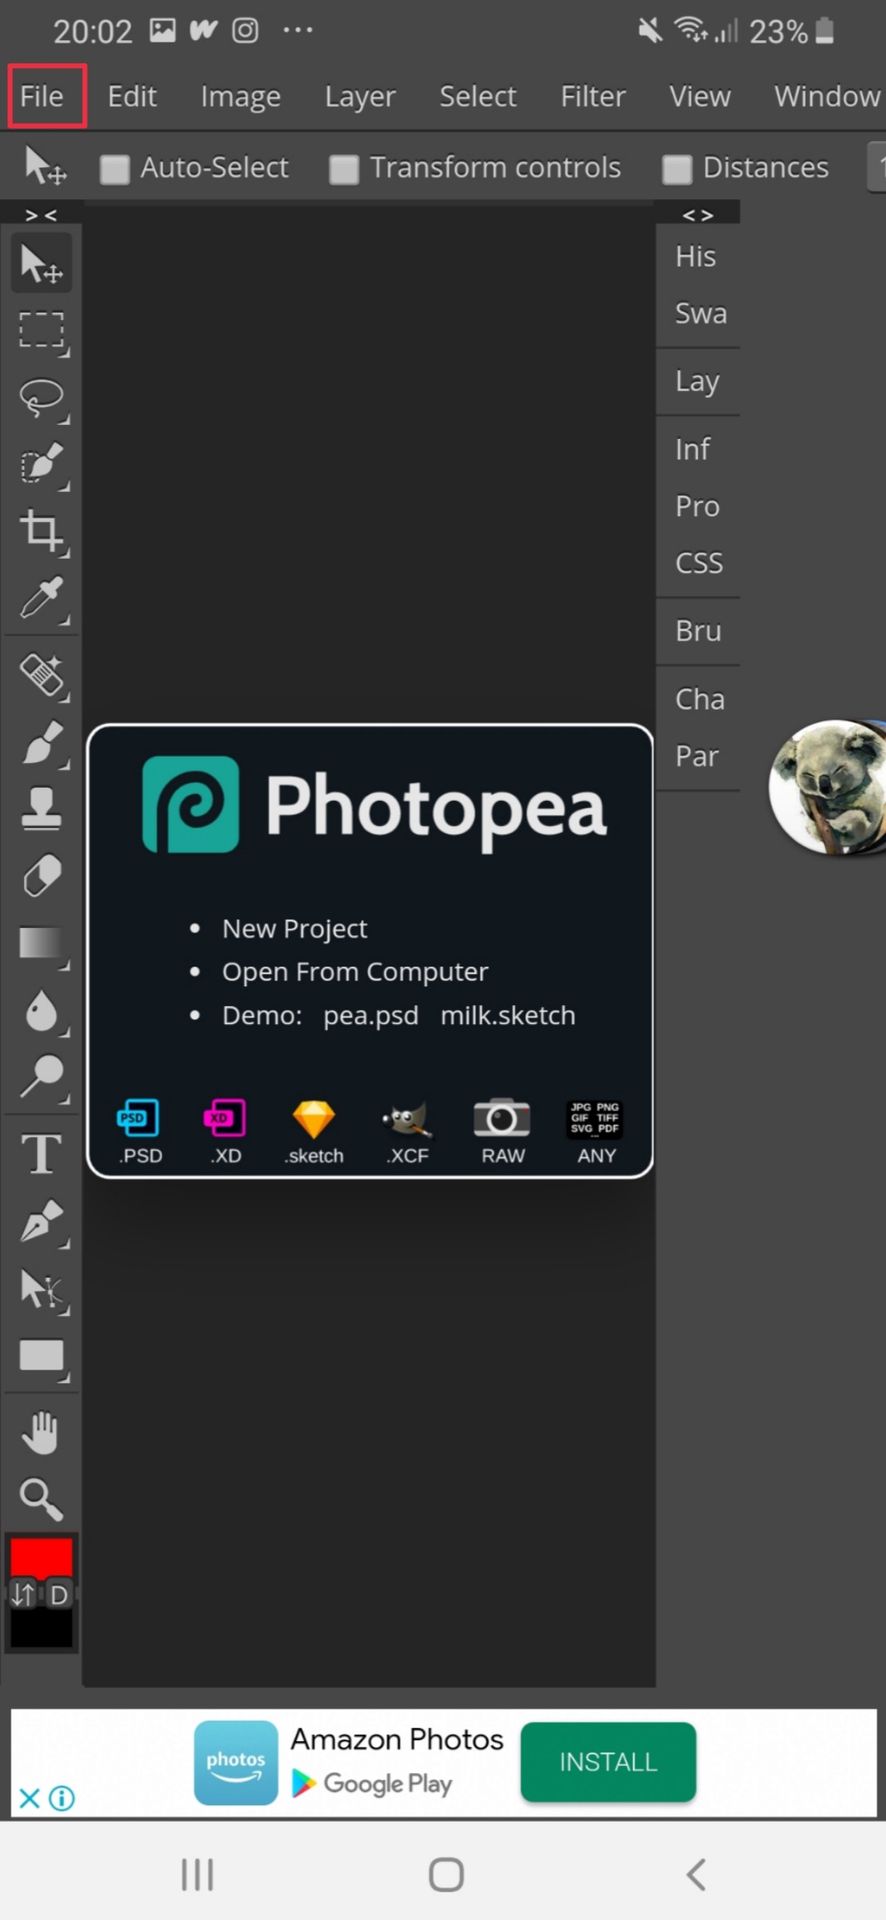Image resolution: width=886 pixels, height=1920 pixels.
Task: Enable the Transform controls checkbox
Action: (344, 169)
